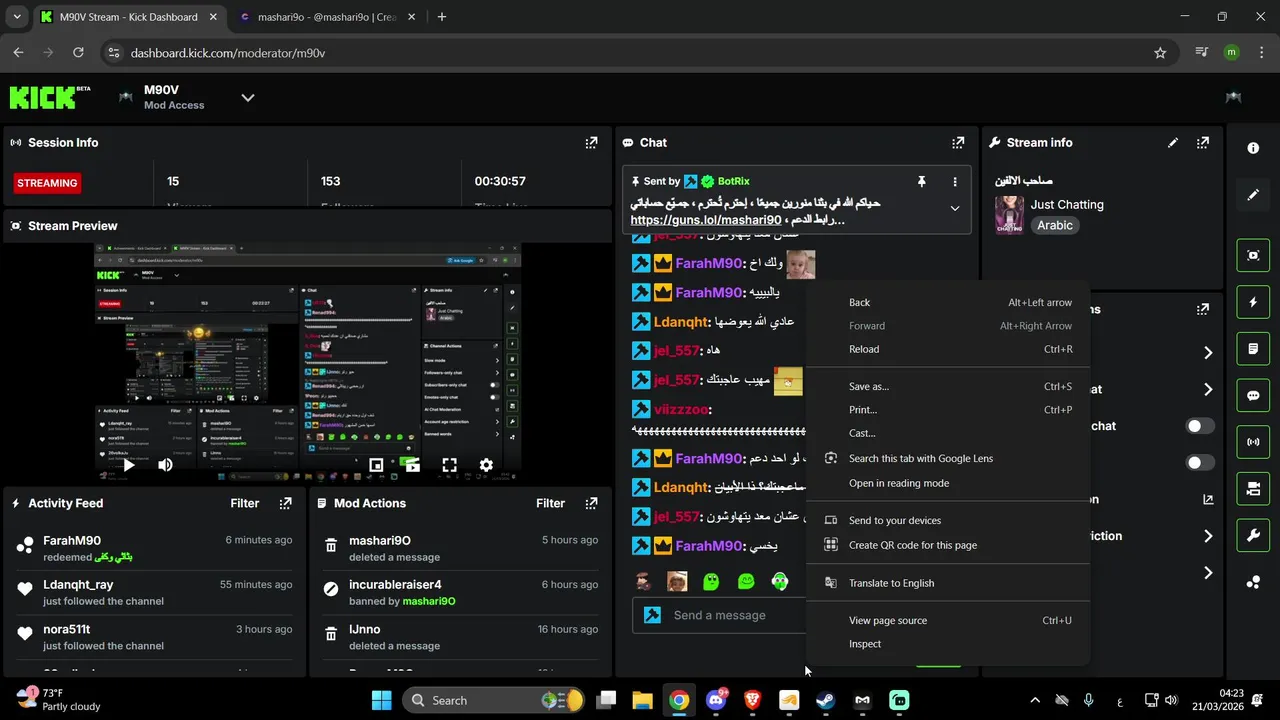Viewport: 1280px width, 720px height.
Task: Click incurableraiser4 in Mod Actions
Action: pos(395,584)
